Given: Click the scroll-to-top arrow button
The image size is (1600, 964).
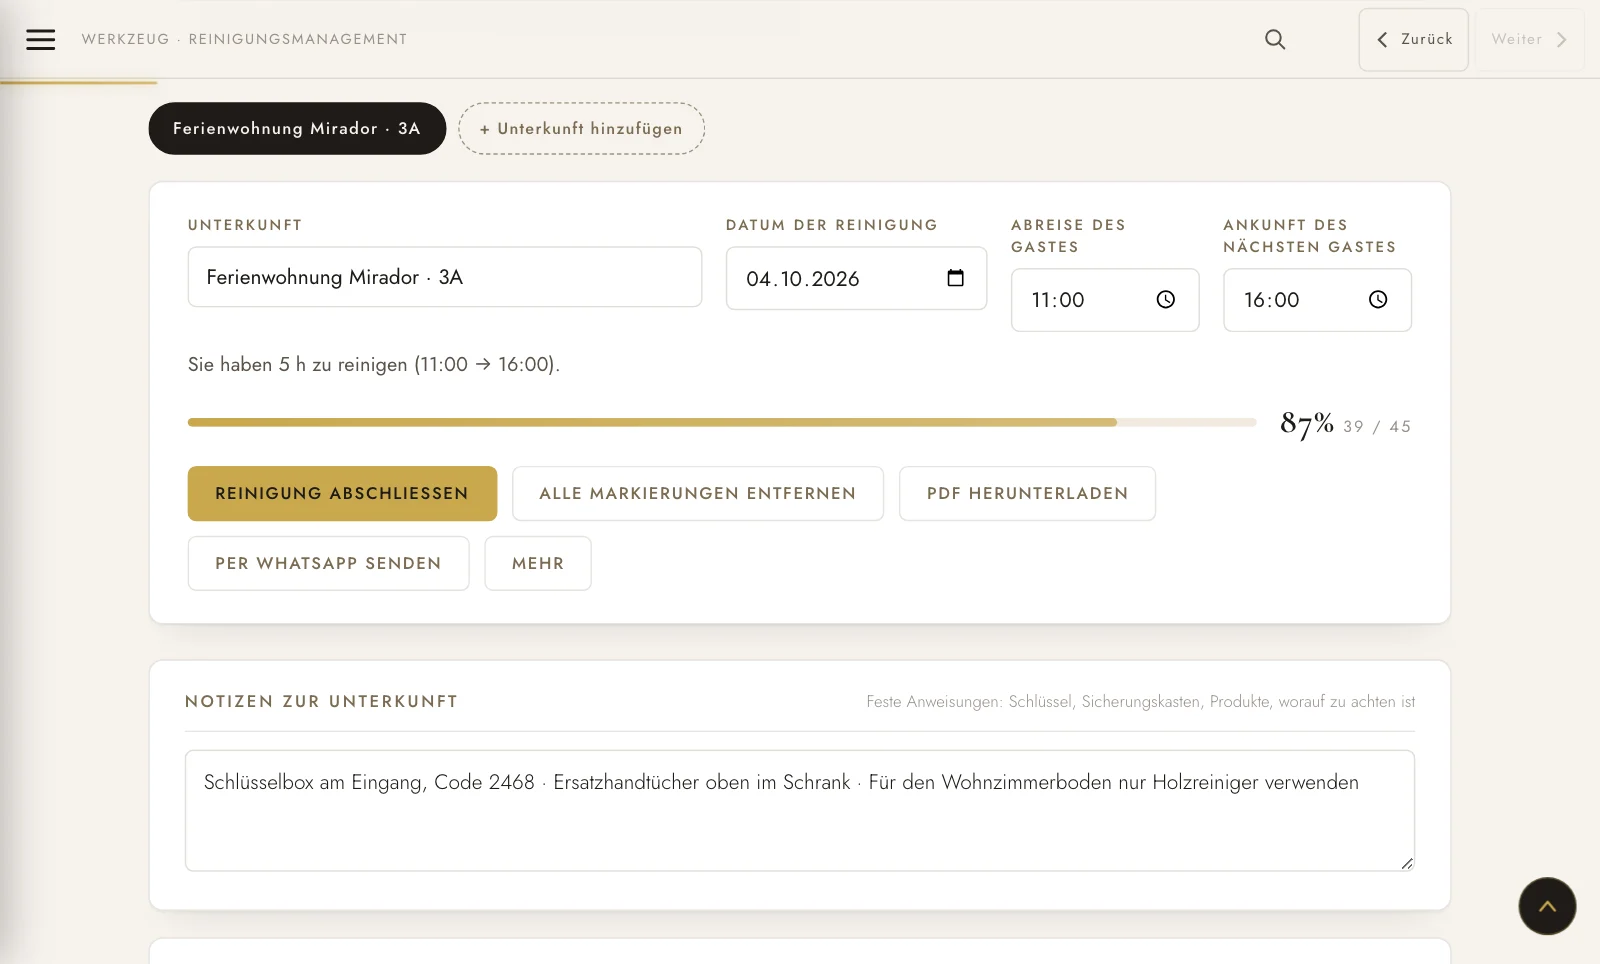Looking at the screenshot, I should (1547, 906).
